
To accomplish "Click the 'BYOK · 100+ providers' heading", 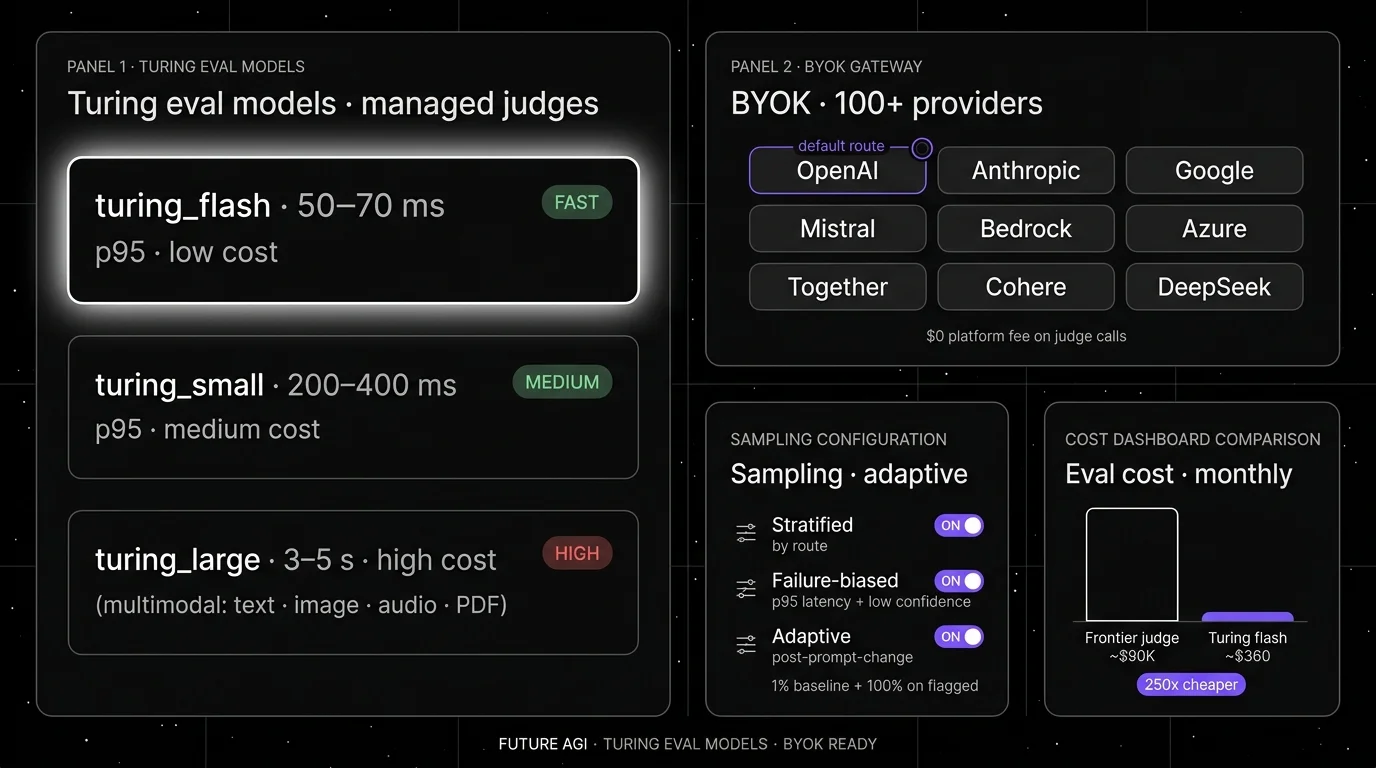I will coord(887,103).
